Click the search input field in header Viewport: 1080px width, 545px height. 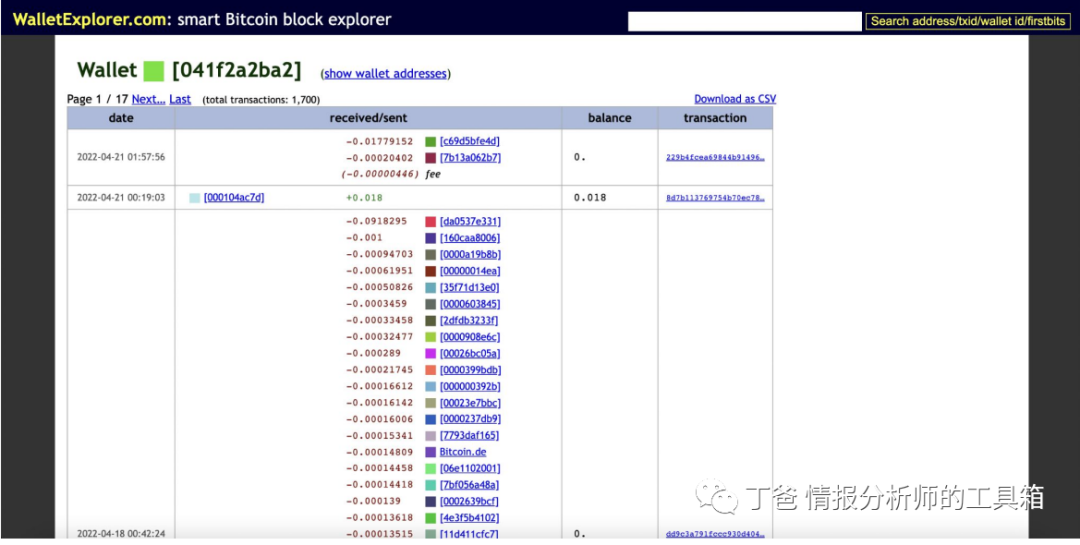(x=744, y=21)
